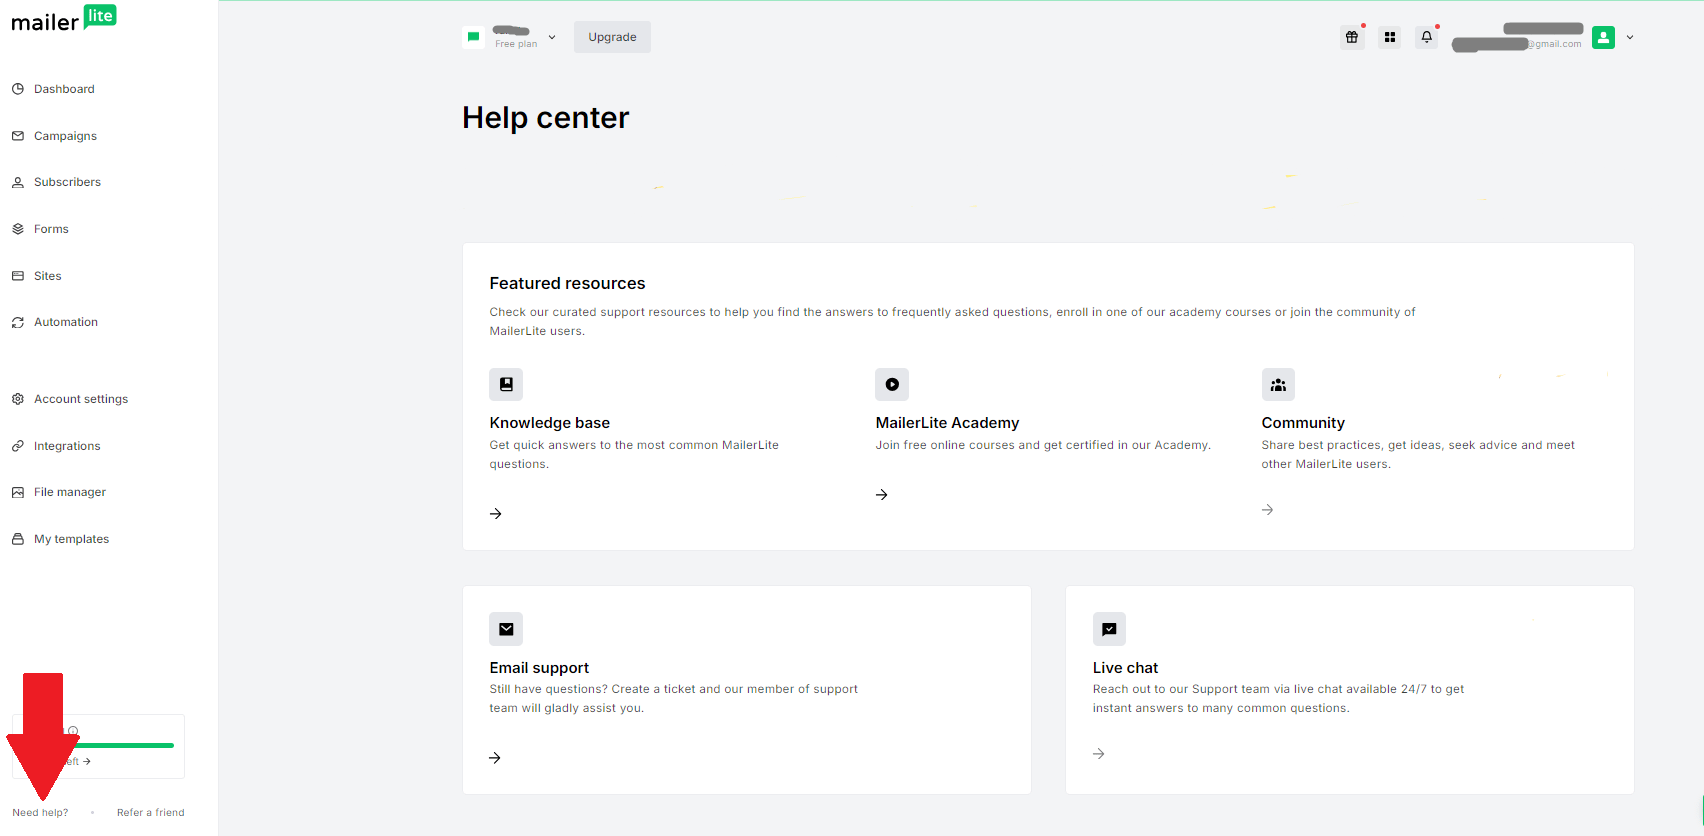Open the Campaigns section in the sidebar

pos(65,135)
